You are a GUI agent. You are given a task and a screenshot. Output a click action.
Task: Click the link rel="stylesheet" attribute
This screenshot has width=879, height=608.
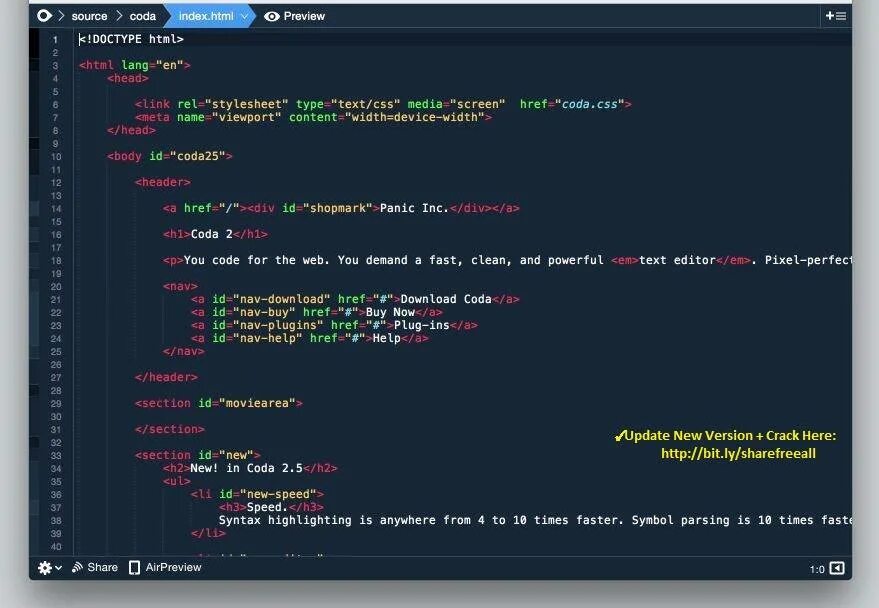point(233,104)
